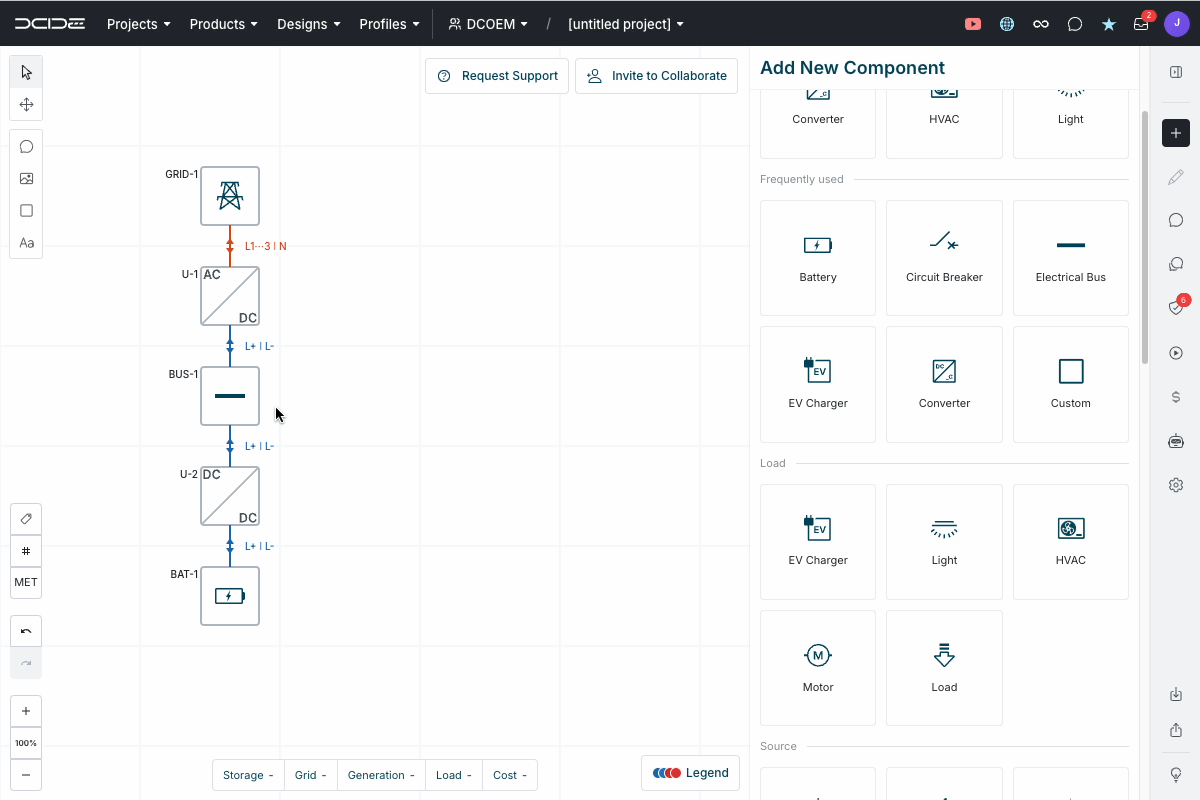Toggle the Legend display
This screenshot has width=1200, height=800.
click(690, 772)
